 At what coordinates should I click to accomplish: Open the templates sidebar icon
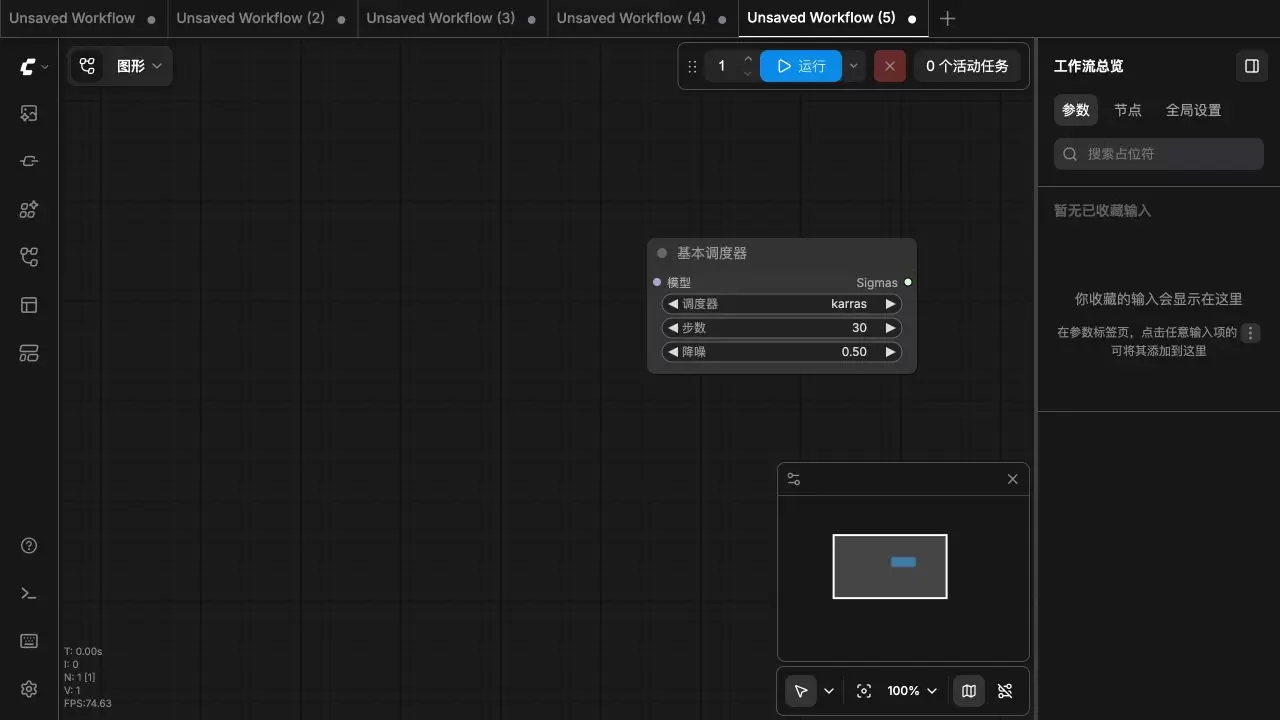click(x=29, y=305)
